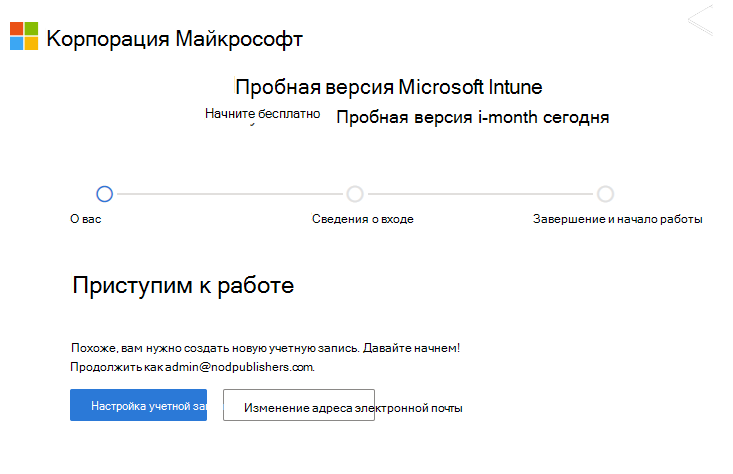Click the 'Продолжить как admin@nodpublishers.com' line
Image resolution: width=733 pixels, height=474 pixels.
pyautogui.click(x=192, y=367)
